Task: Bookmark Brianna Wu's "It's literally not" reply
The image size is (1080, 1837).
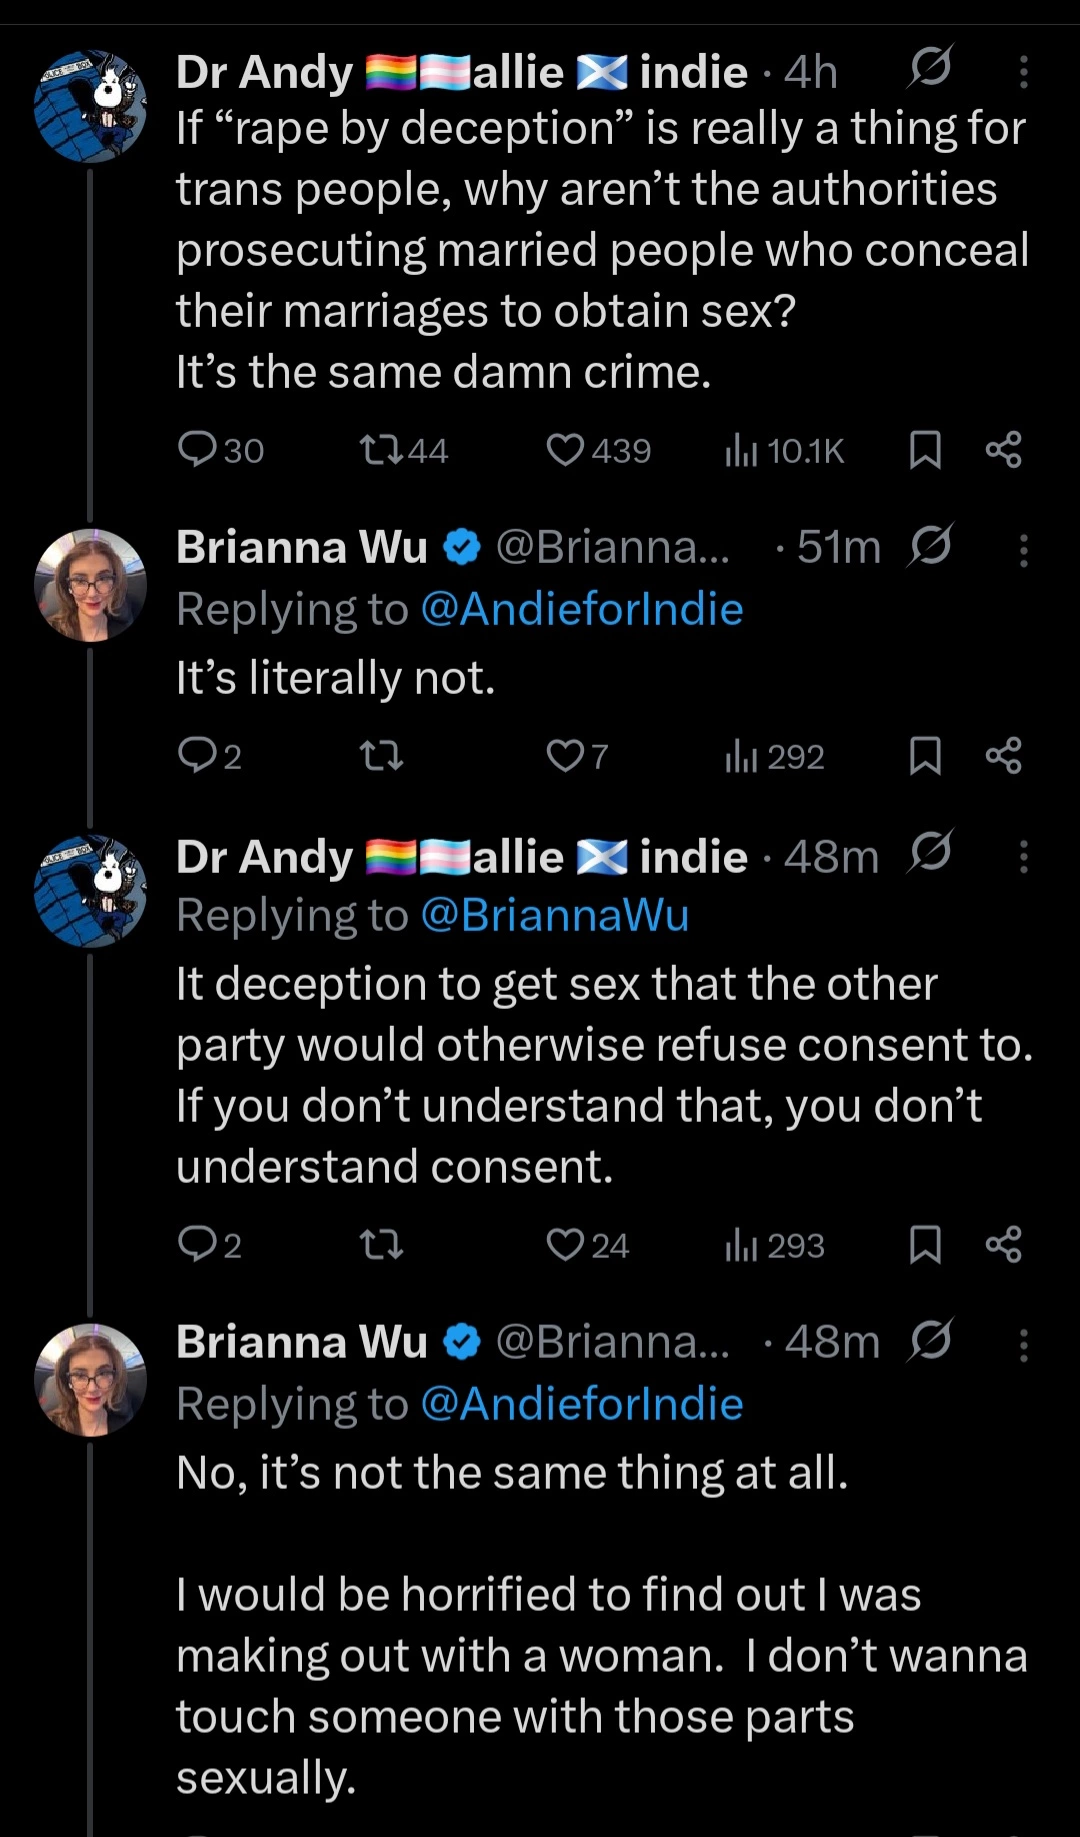Action: coord(925,756)
